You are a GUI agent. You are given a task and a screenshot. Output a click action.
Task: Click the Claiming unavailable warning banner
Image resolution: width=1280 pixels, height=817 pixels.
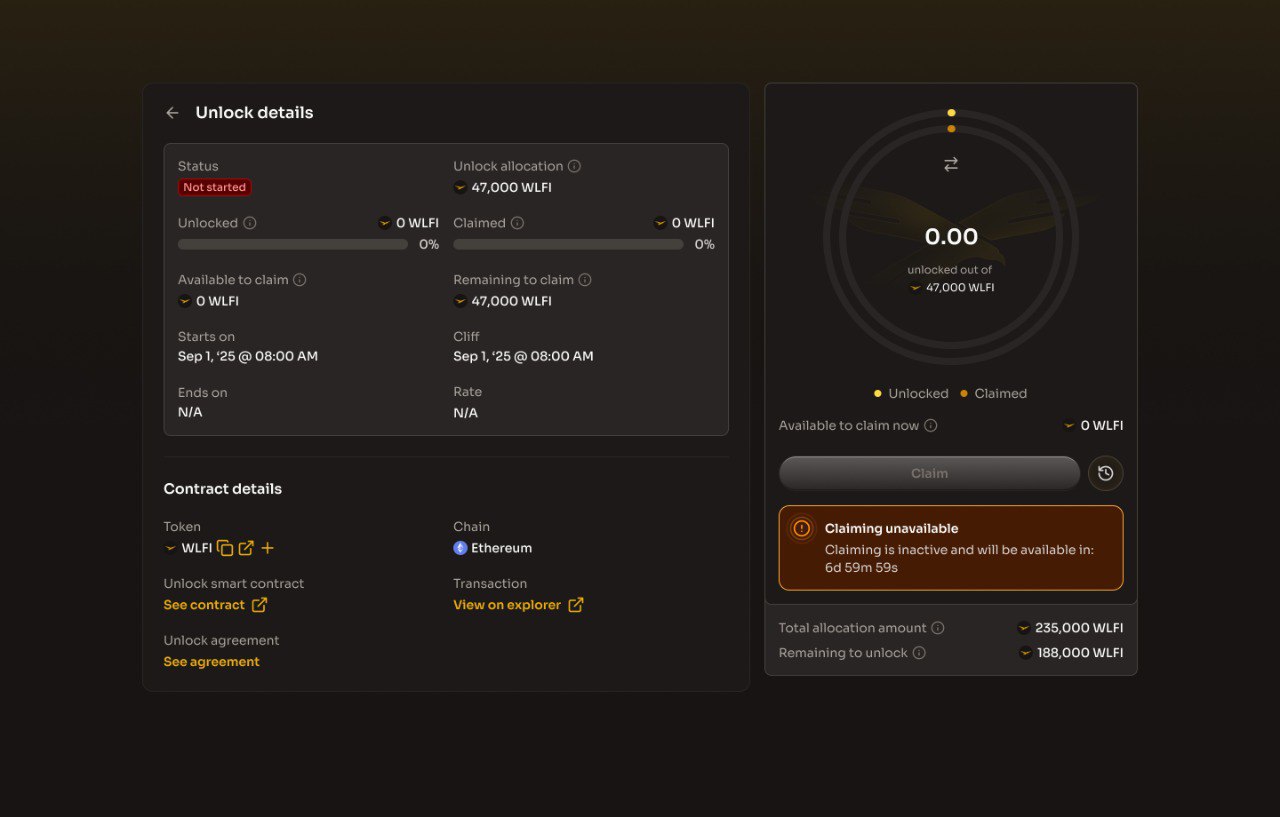coord(950,548)
